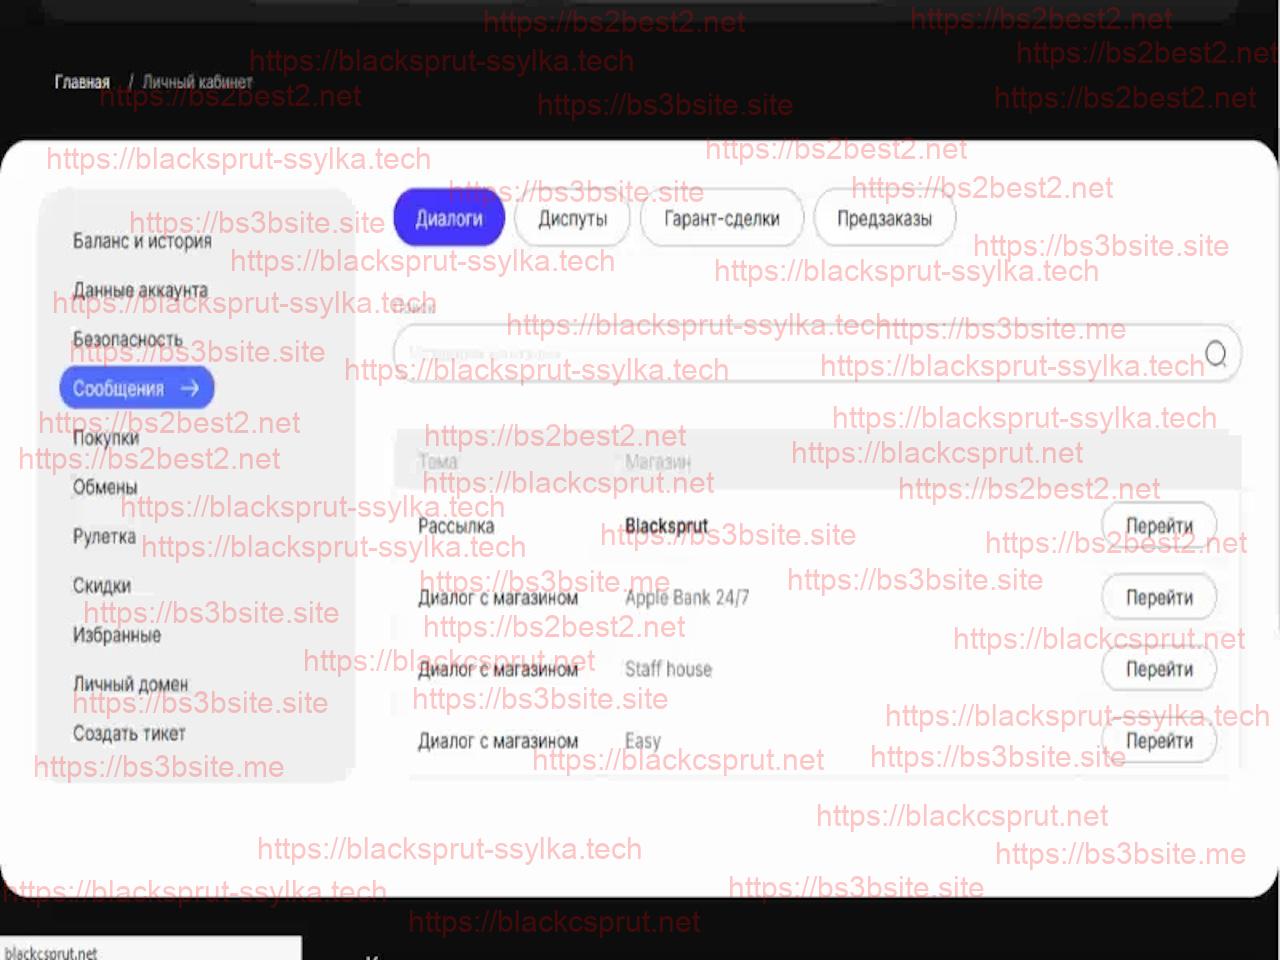
Task: Click Диалог с магазином in Apple Bank row
Action: click(x=498, y=598)
